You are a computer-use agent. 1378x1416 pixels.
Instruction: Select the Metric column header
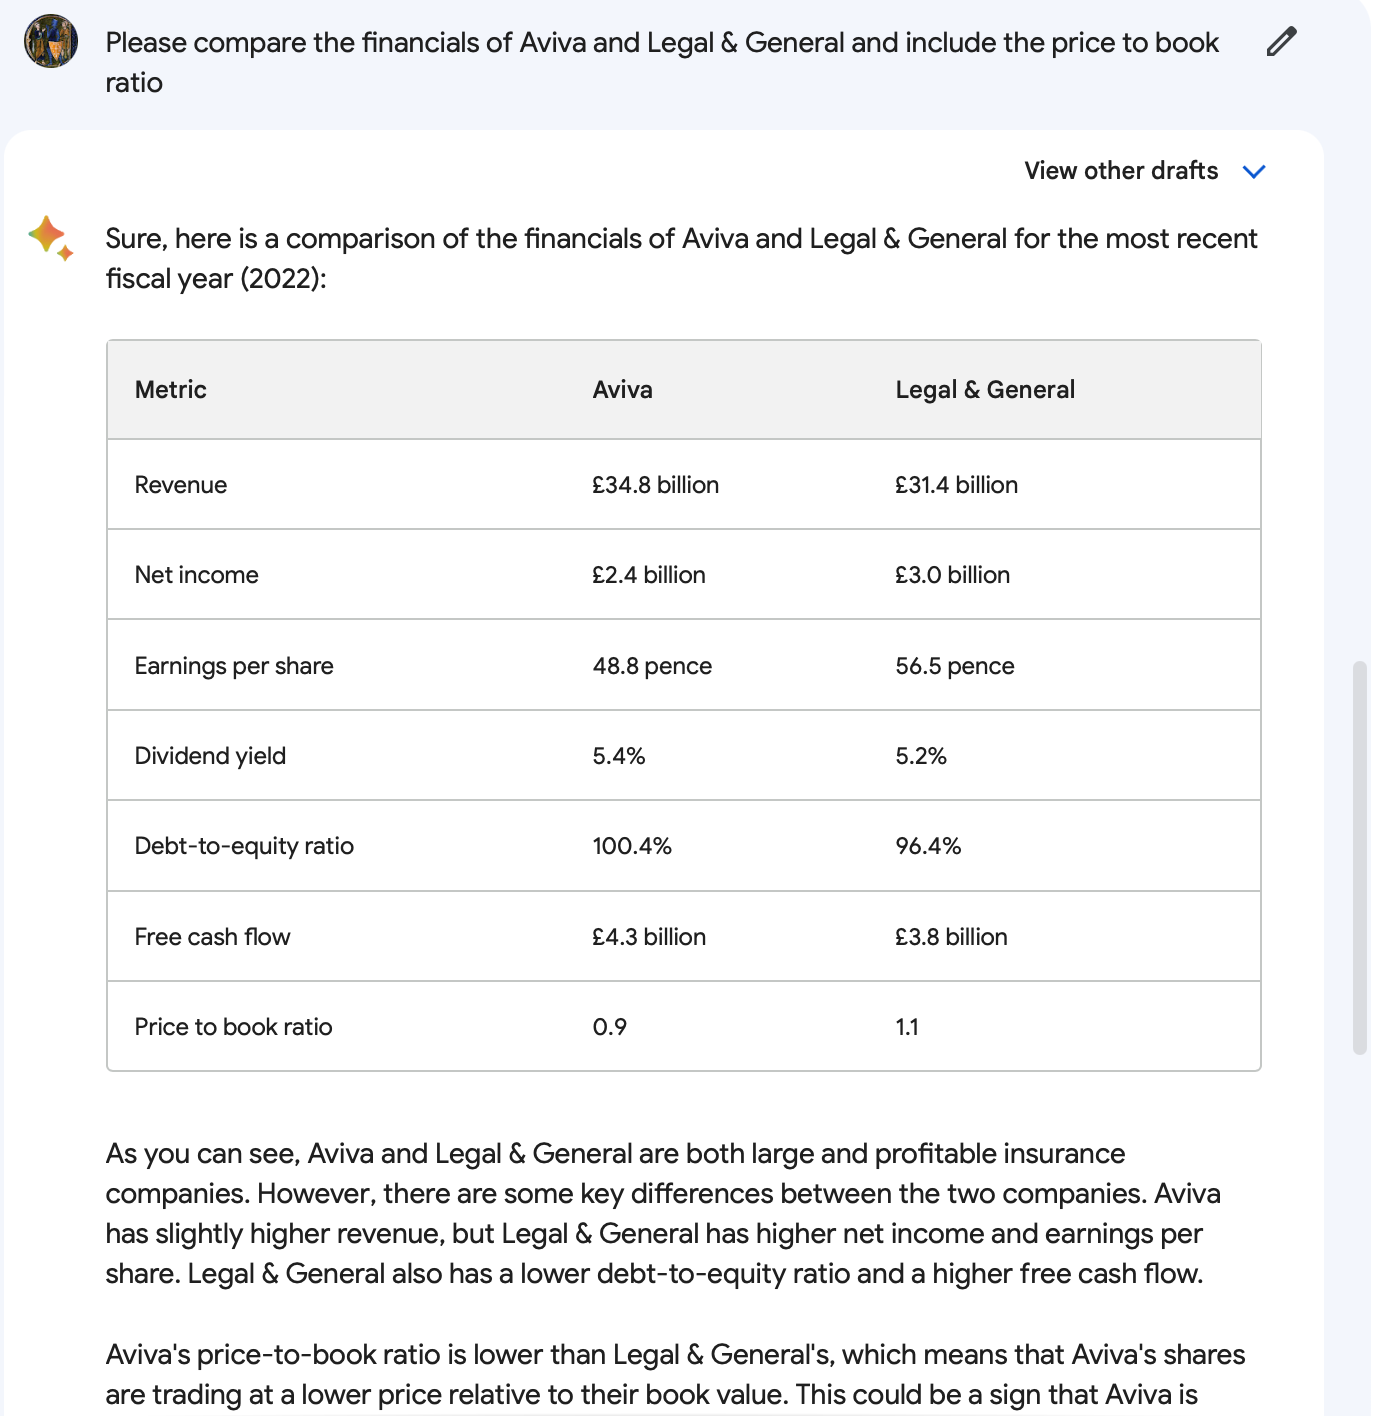pos(171,390)
